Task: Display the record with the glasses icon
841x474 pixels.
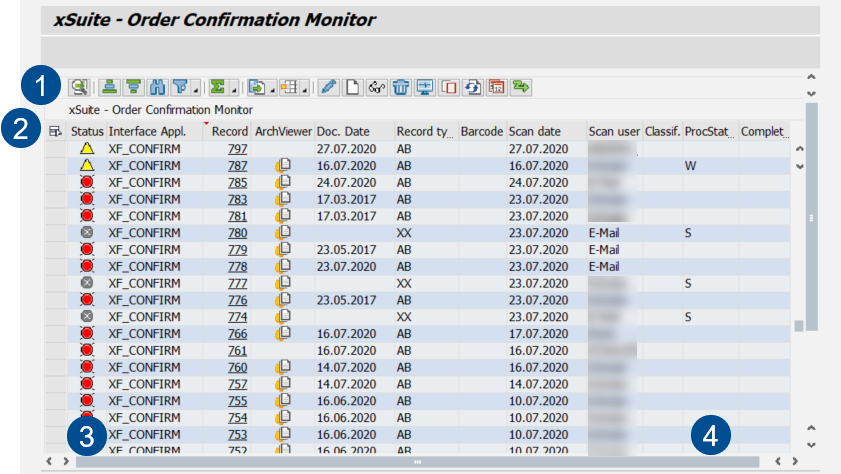Action: 377,87
